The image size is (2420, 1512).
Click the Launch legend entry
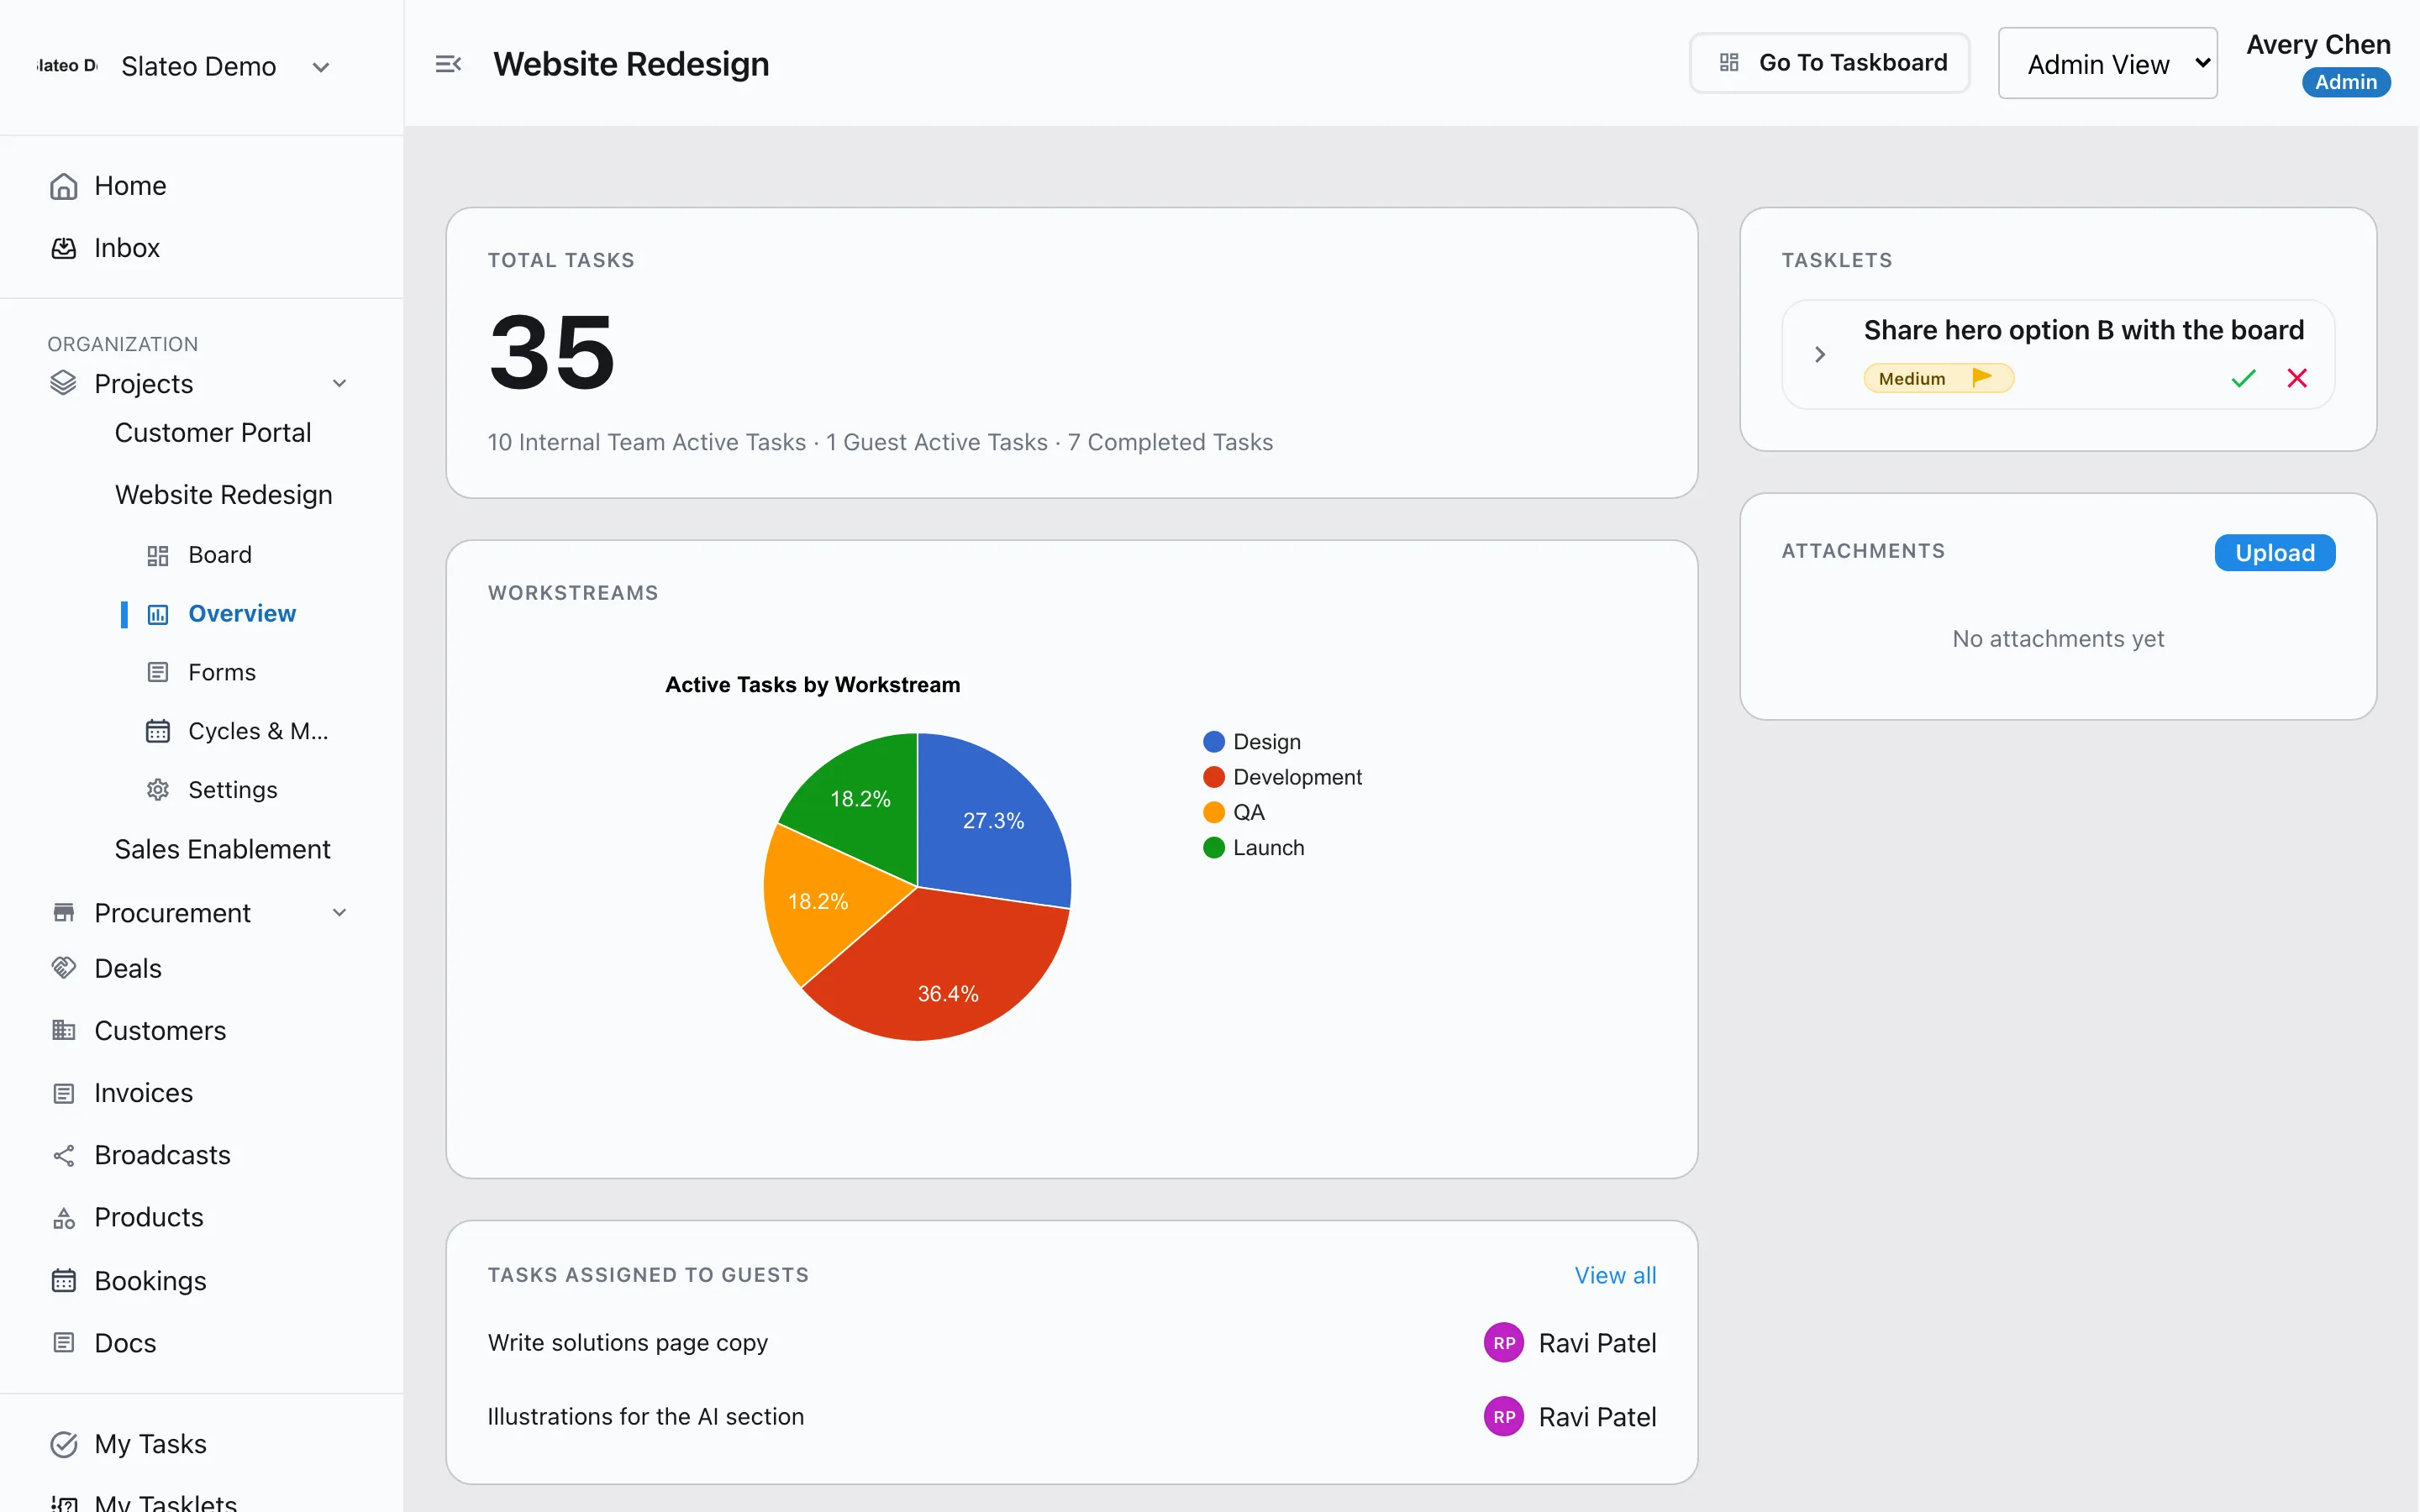pos(1254,848)
